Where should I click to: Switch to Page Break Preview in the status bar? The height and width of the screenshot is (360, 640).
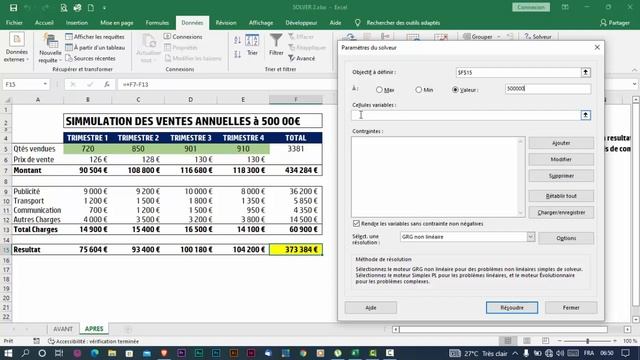[x=545, y=341]
